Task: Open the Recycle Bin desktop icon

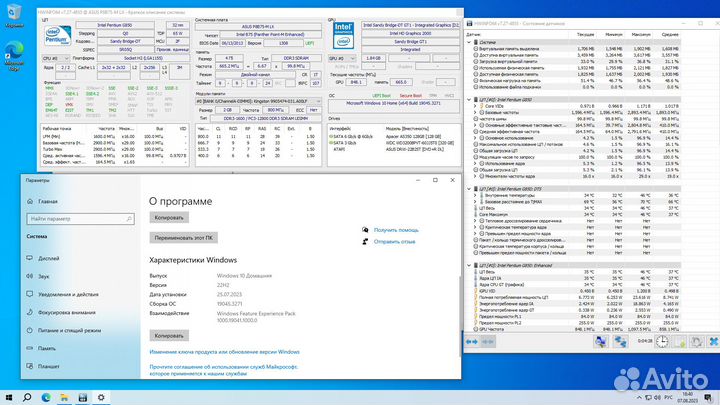Action: point(14,15)
